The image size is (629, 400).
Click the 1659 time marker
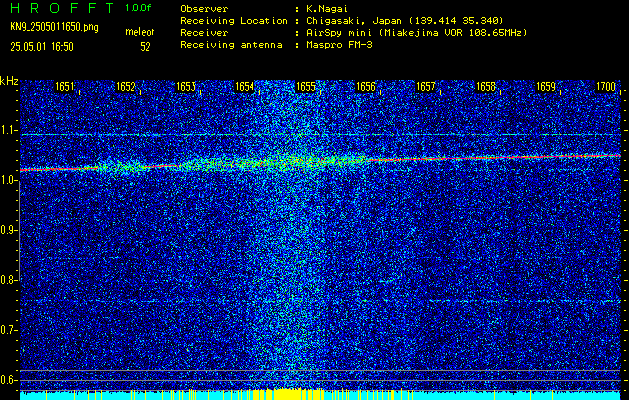coord(546,87)
